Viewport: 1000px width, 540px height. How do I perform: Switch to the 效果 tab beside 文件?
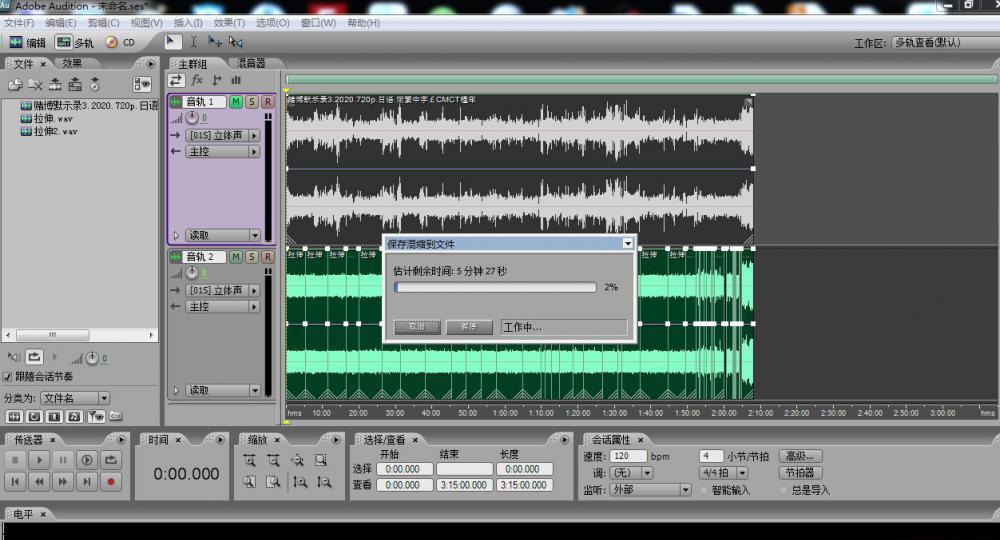pyautogui.click(x=72, y=64)
